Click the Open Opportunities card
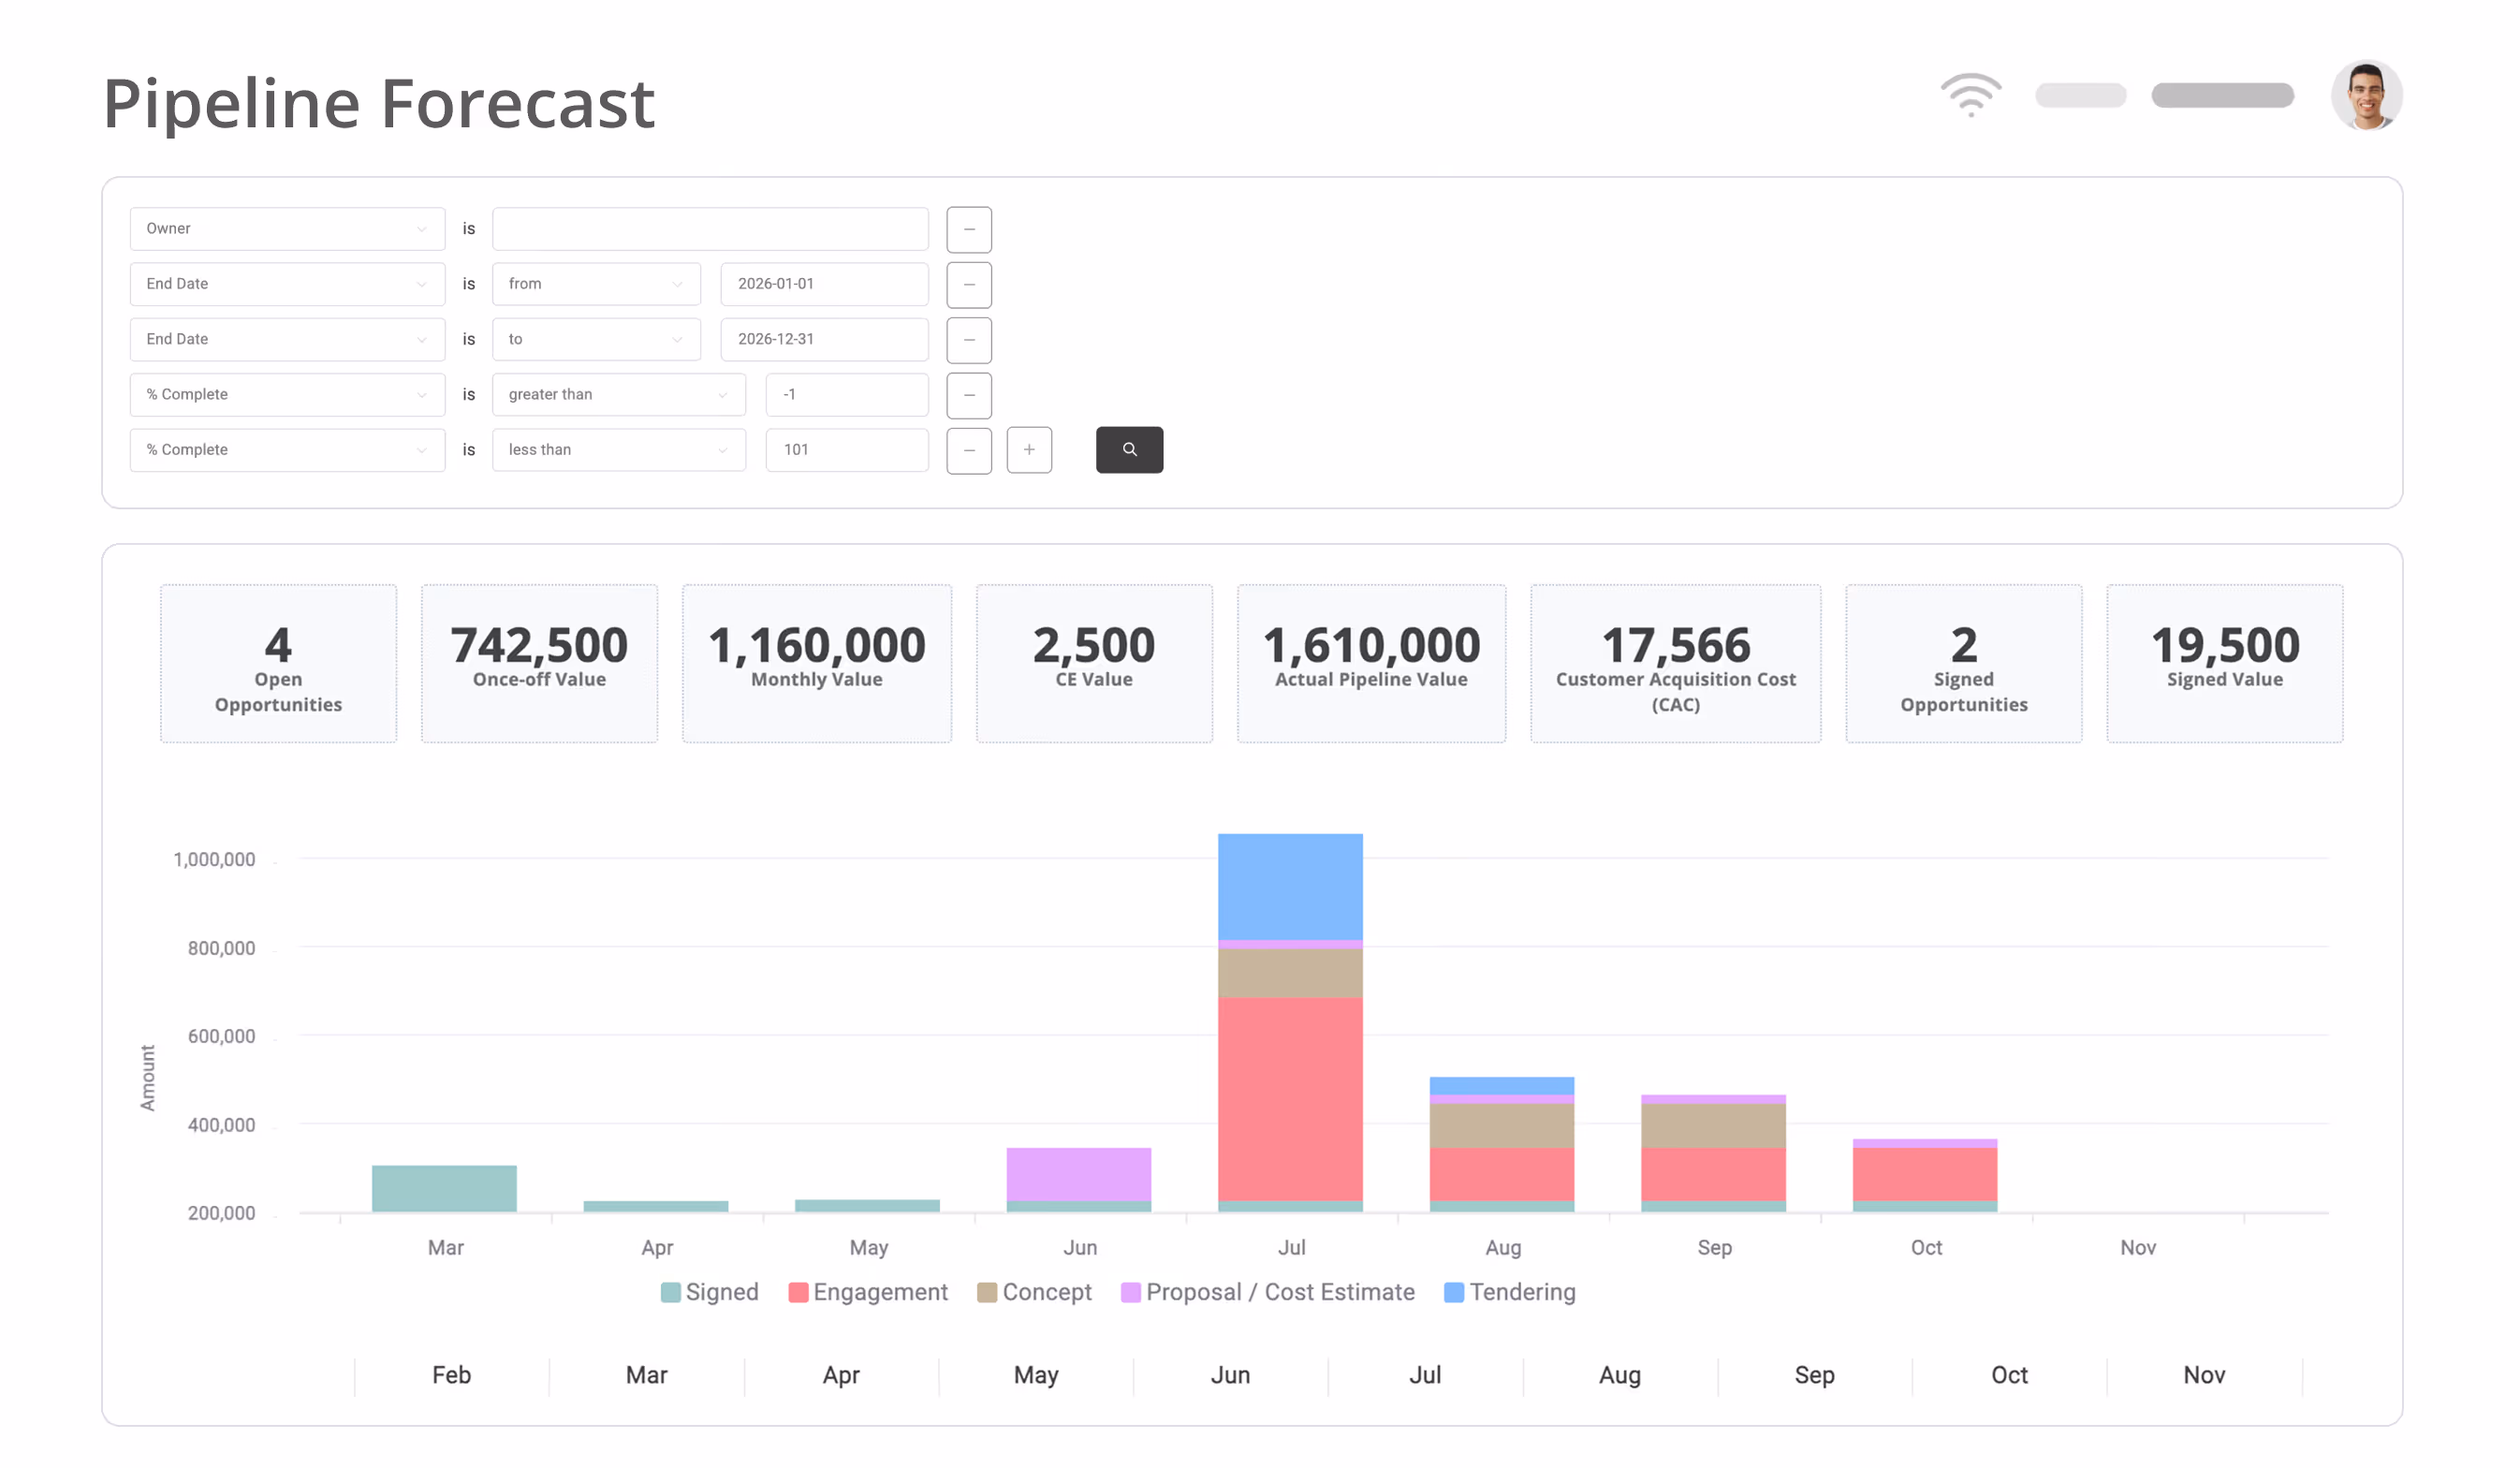Image resolution: width=2520 pixels, height=1468 pixels. point(278,664)
